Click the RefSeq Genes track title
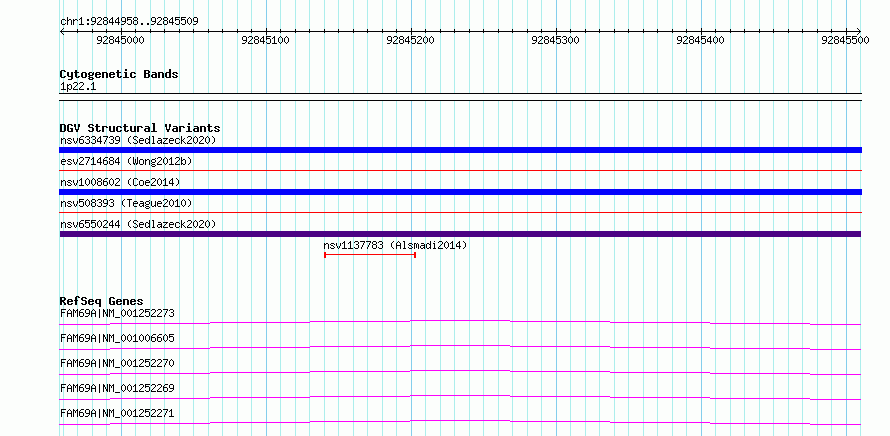This screenshot has height=436, width=890. 102,301
